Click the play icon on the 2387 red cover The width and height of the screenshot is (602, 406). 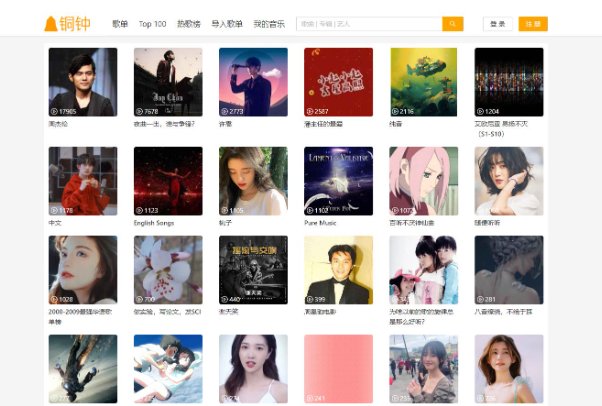click(x=310, y=111)
